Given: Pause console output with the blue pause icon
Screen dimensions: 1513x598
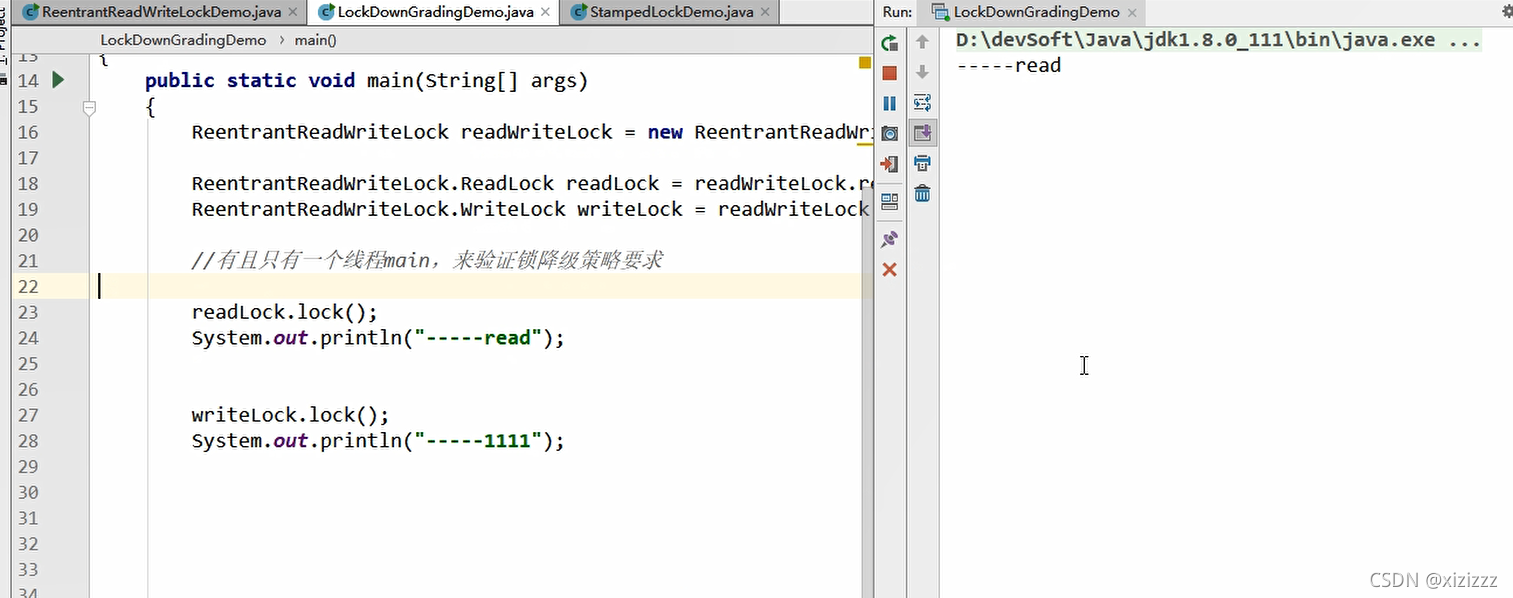Looking at the screenshot, I should tap(889, 103).
